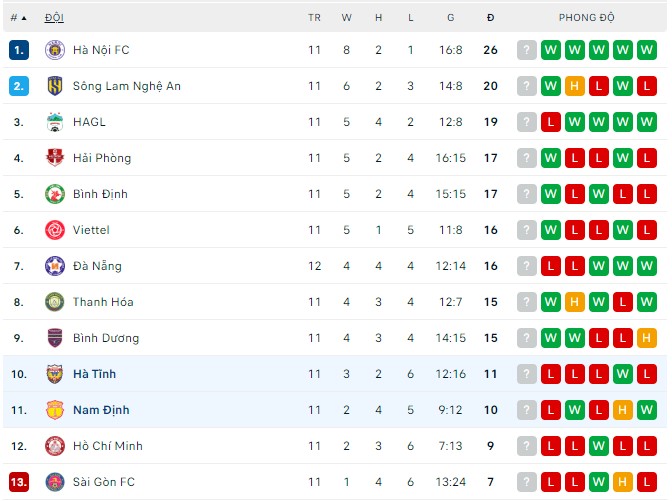Click Thanh Hóa's orange H draw badge
The height and width of the screenshot is (501, 672).
coord(574,302)
